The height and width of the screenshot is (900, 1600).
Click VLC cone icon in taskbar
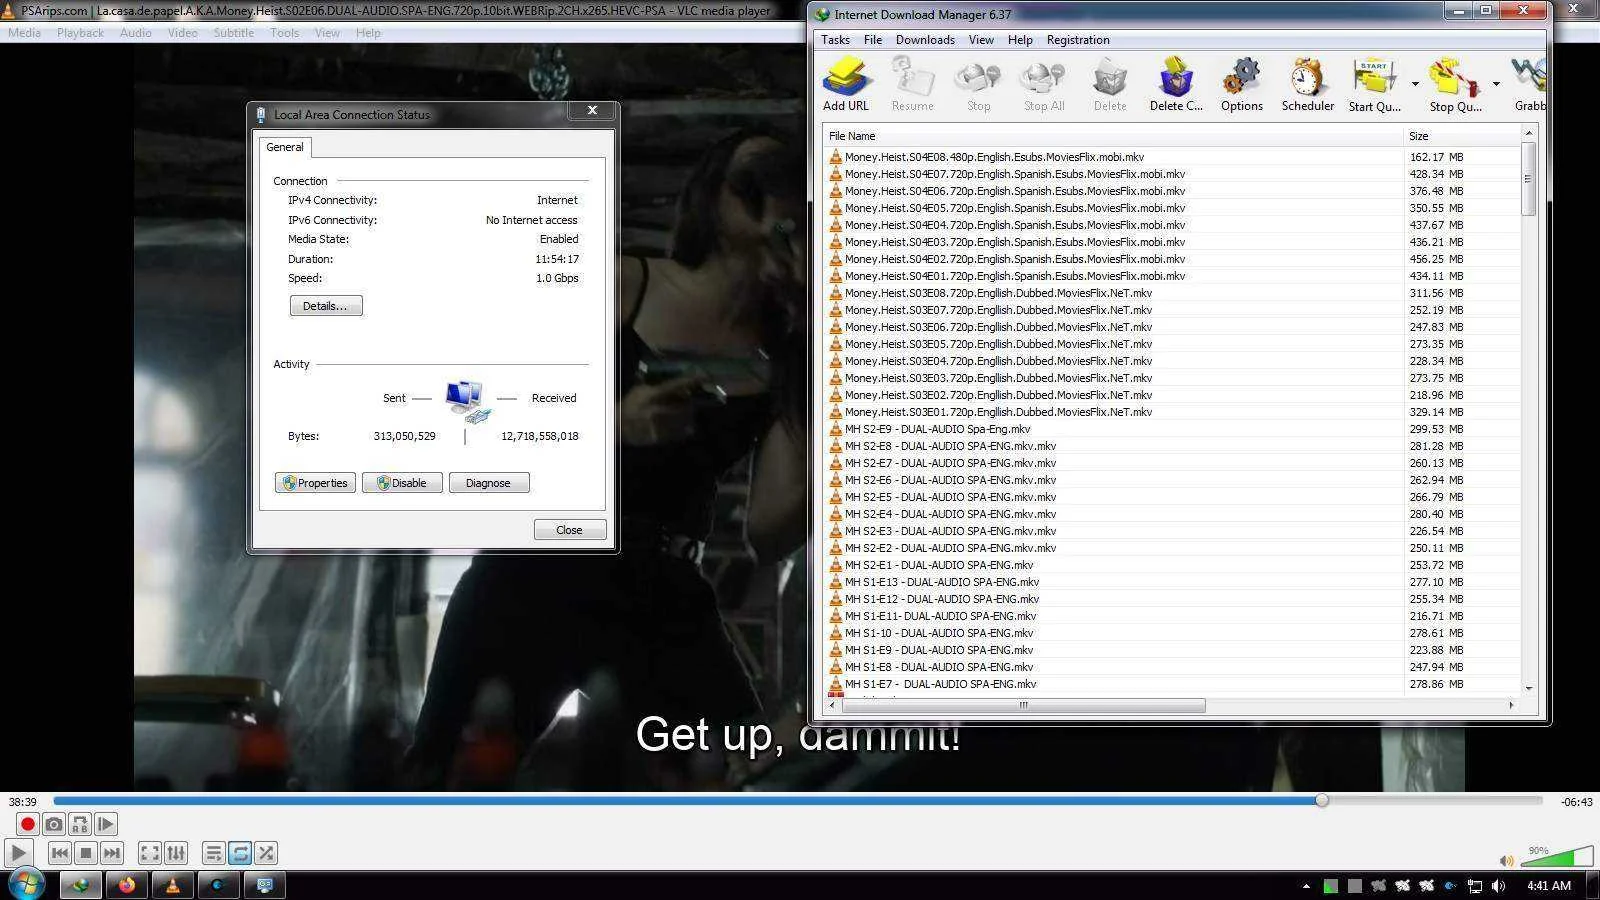[172, 885]
